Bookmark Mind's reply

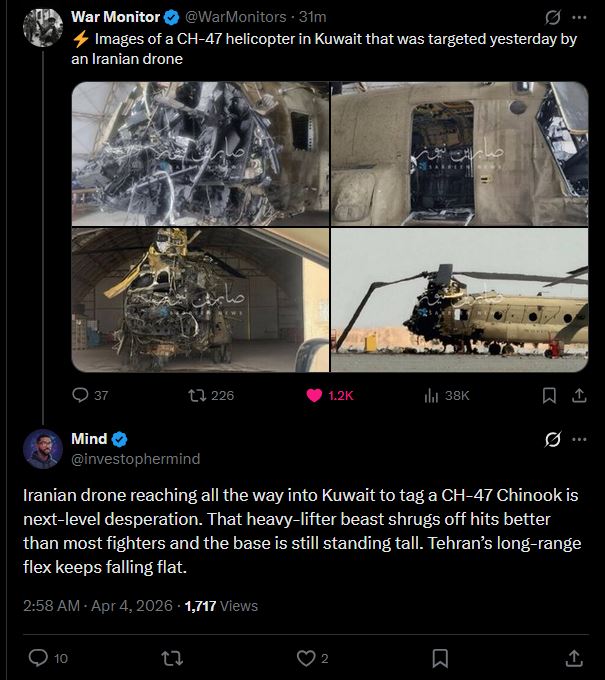[x=440, y=658]
